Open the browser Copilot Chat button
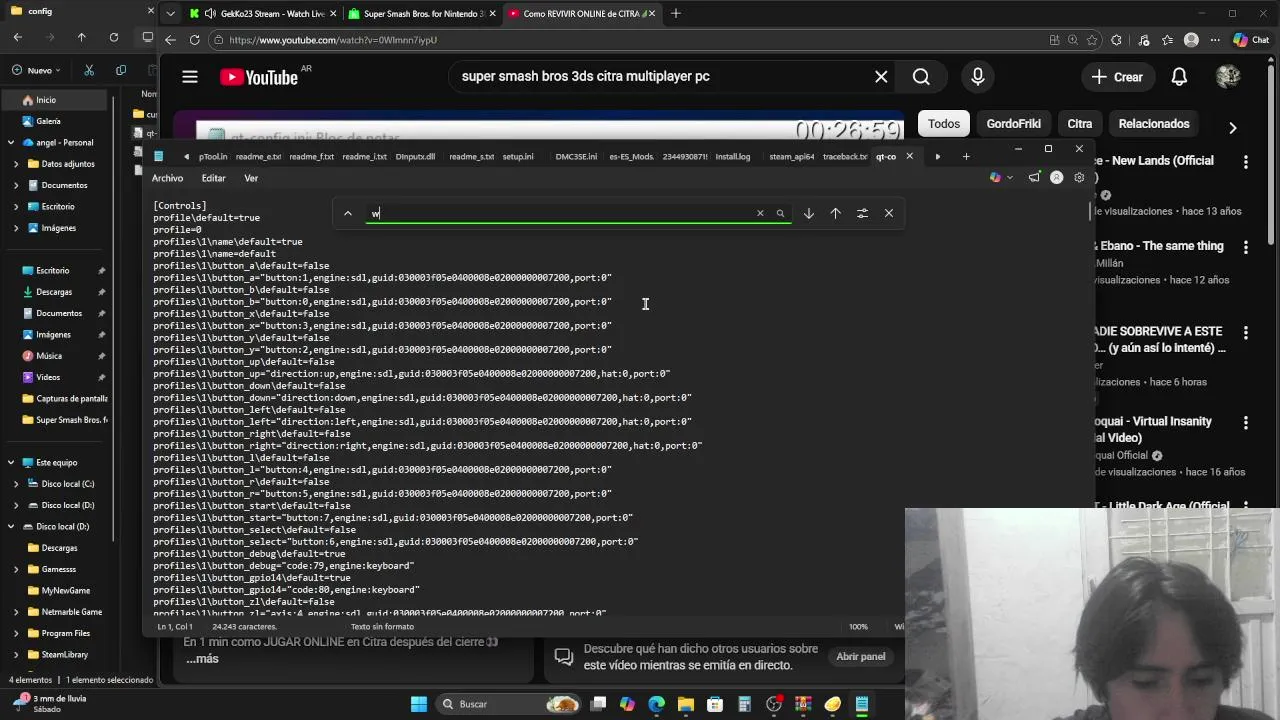The width and height of the screenshot is (1280, 720). click(1250, 40)
